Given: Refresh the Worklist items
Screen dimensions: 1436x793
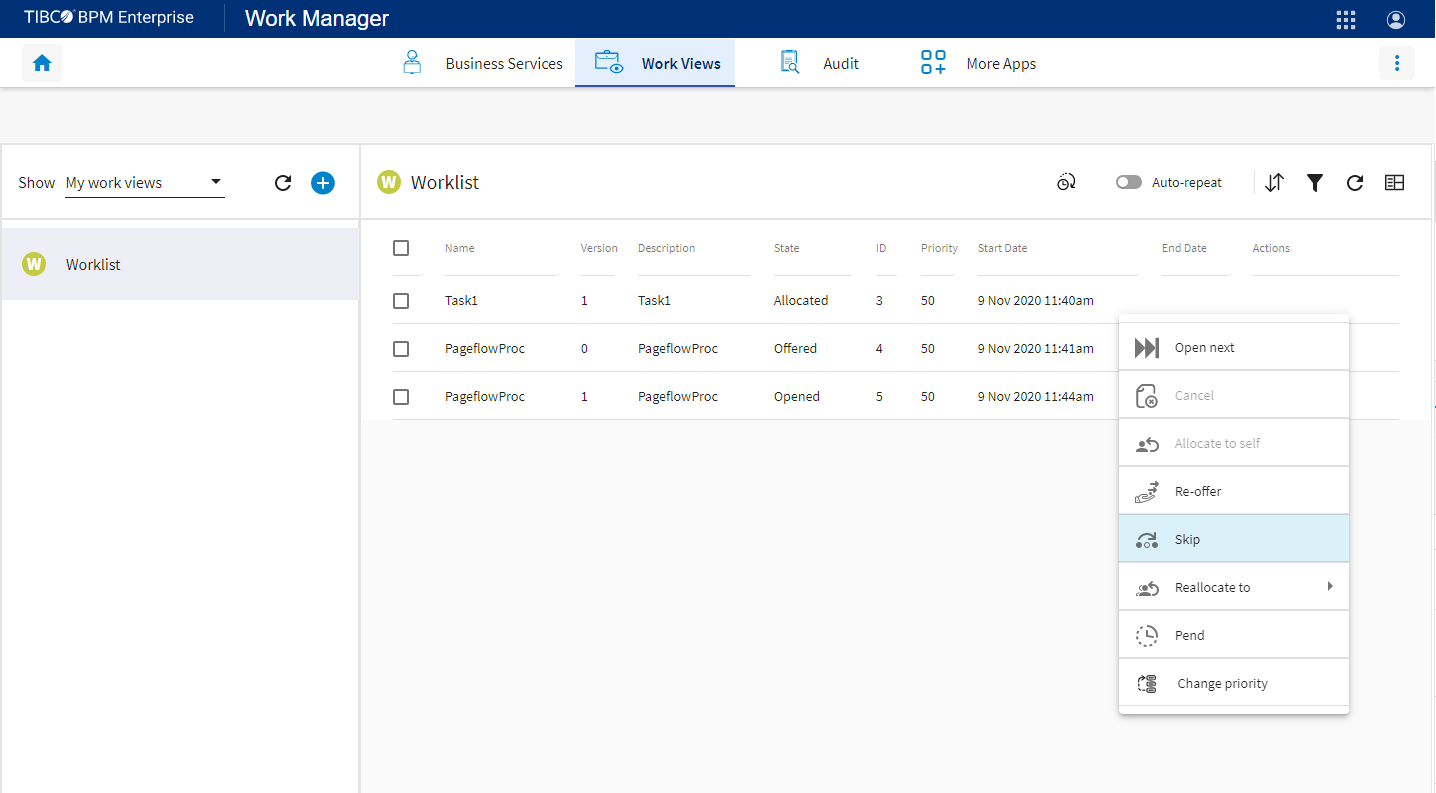Looking at the screenshot, I should [1355, 183].
